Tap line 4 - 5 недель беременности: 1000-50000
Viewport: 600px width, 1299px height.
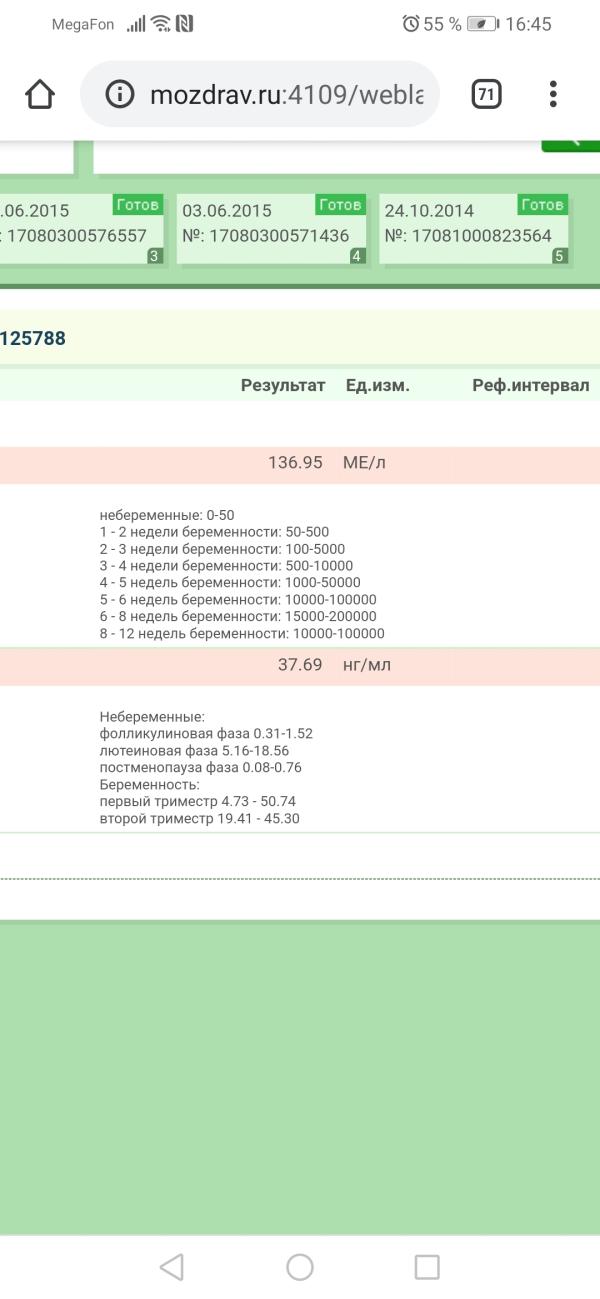coord(230,583)
